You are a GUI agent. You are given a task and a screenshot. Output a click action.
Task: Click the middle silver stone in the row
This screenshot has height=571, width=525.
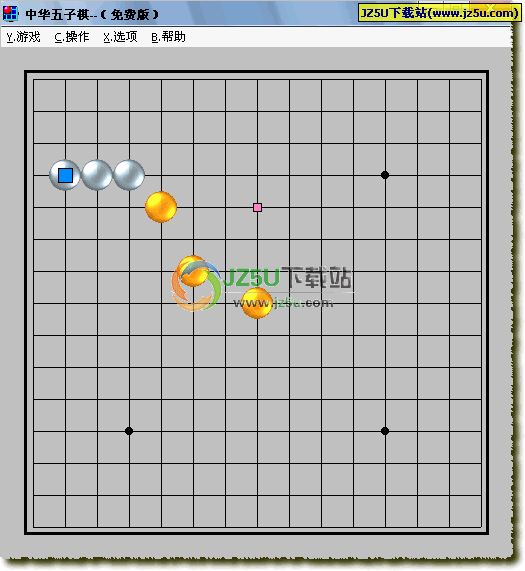[x=97, y=175]
